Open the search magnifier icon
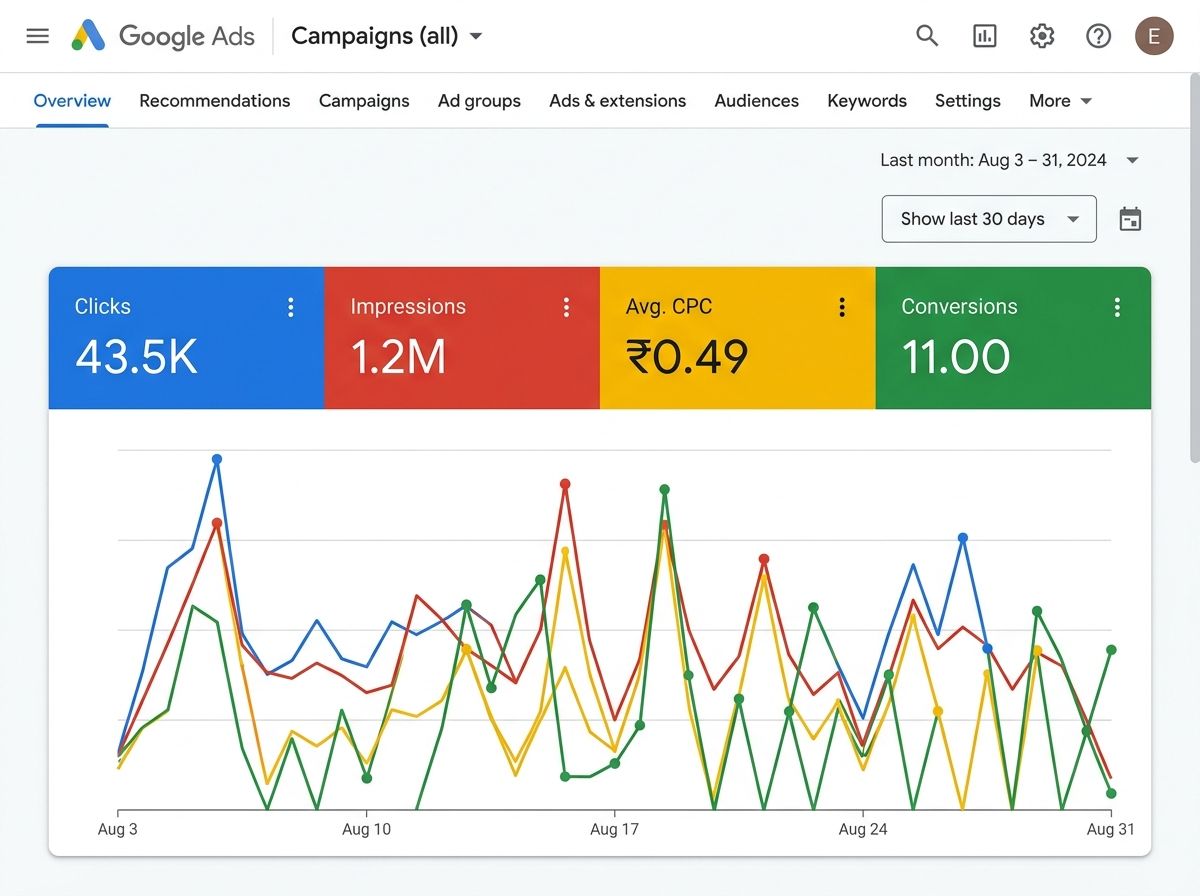This screenshot has height=896, width=1200. (927, 36)
